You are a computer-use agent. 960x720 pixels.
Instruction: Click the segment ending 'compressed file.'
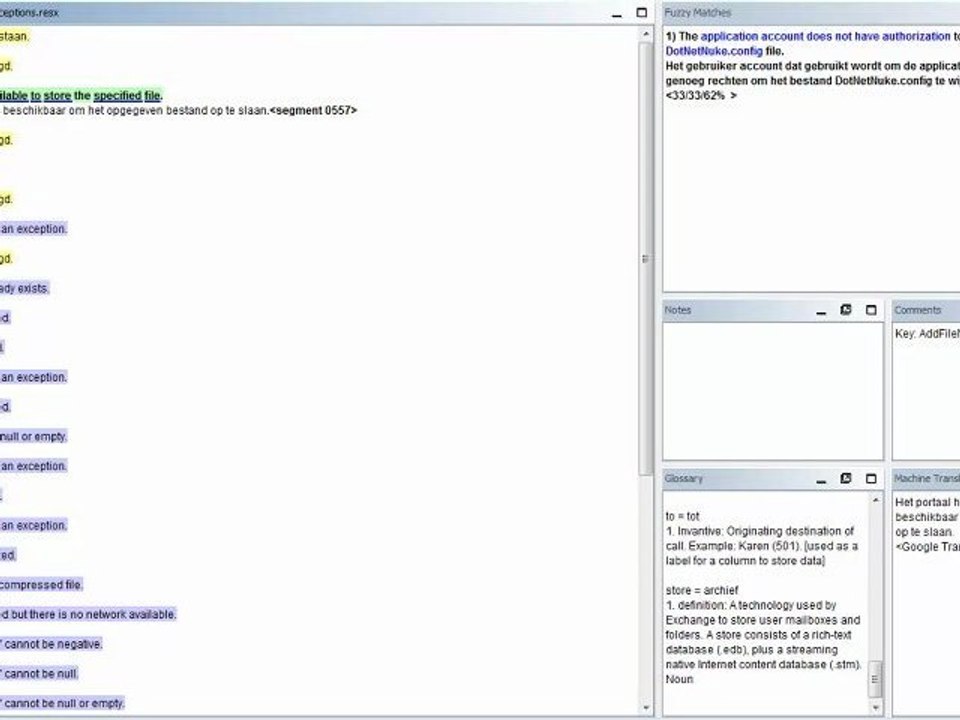(x=41, y=585)
